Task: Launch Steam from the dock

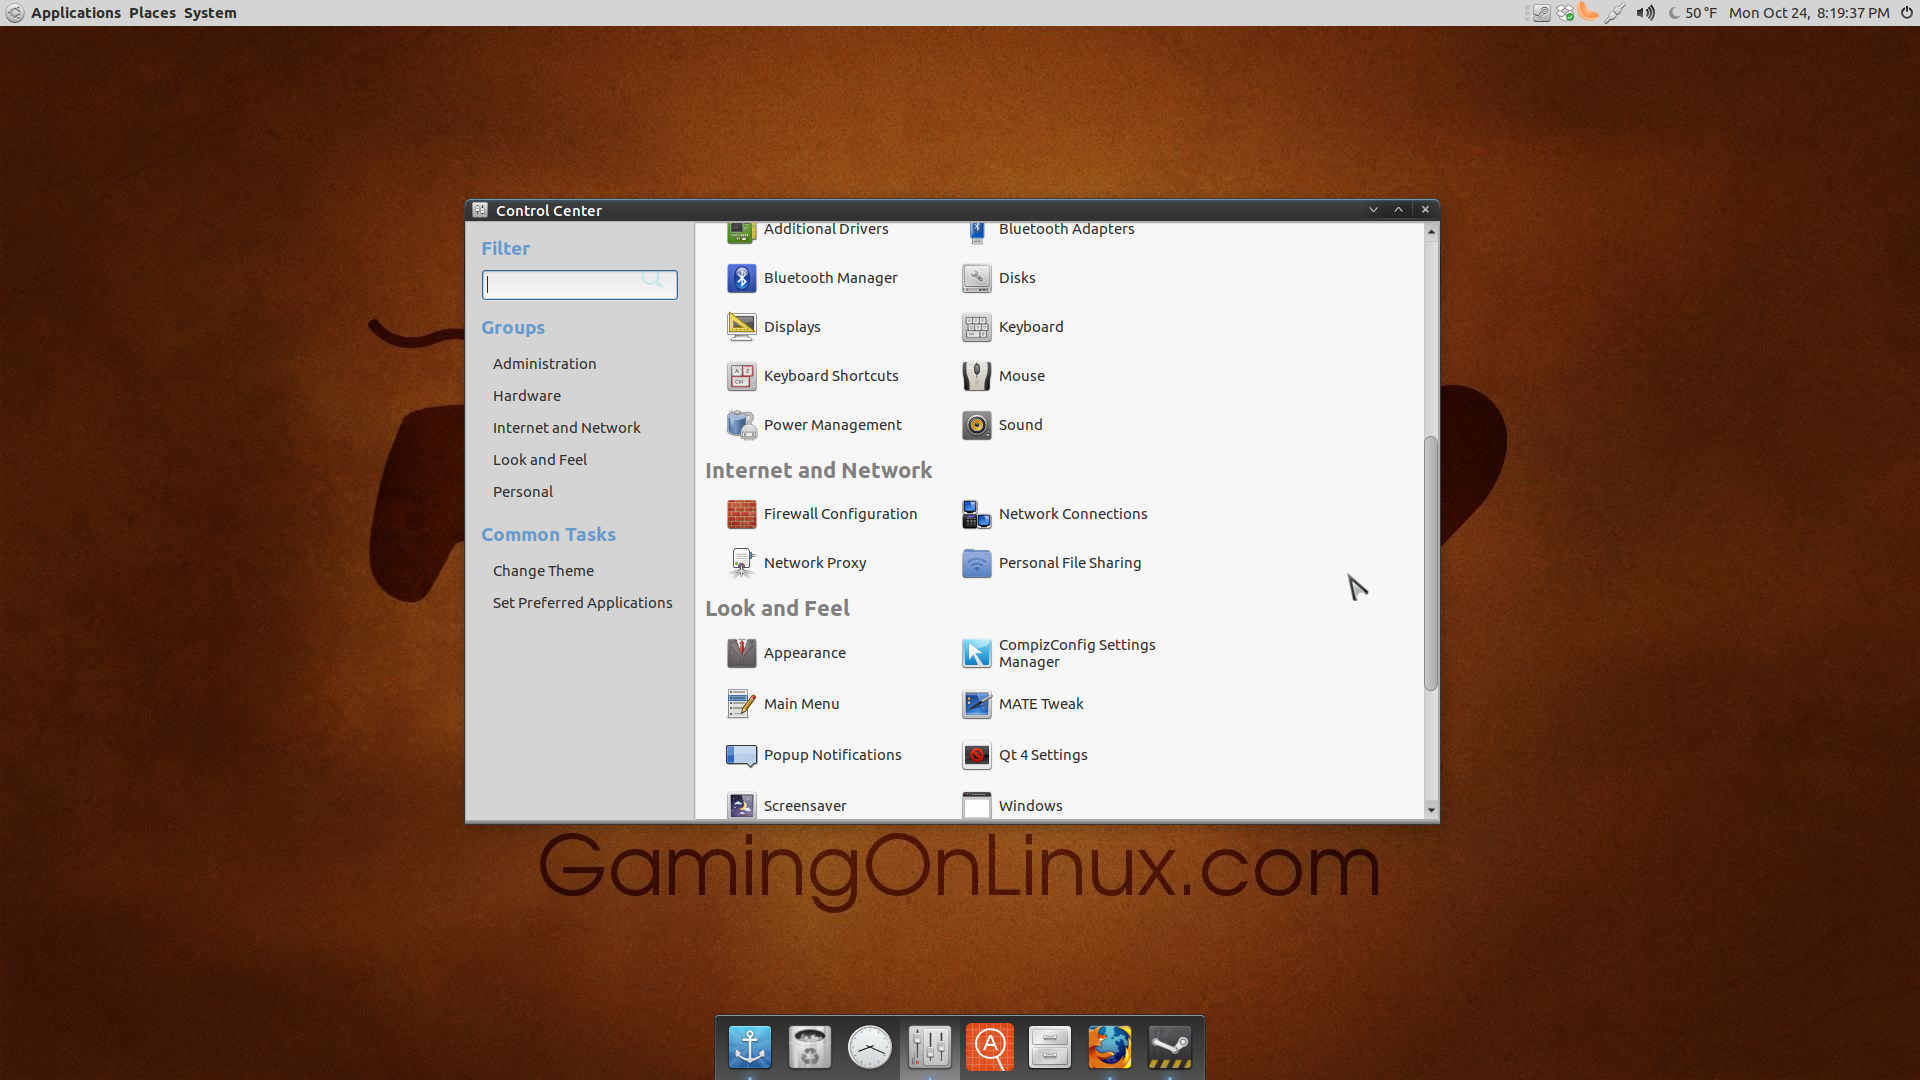Action: coord(1170,1047)
